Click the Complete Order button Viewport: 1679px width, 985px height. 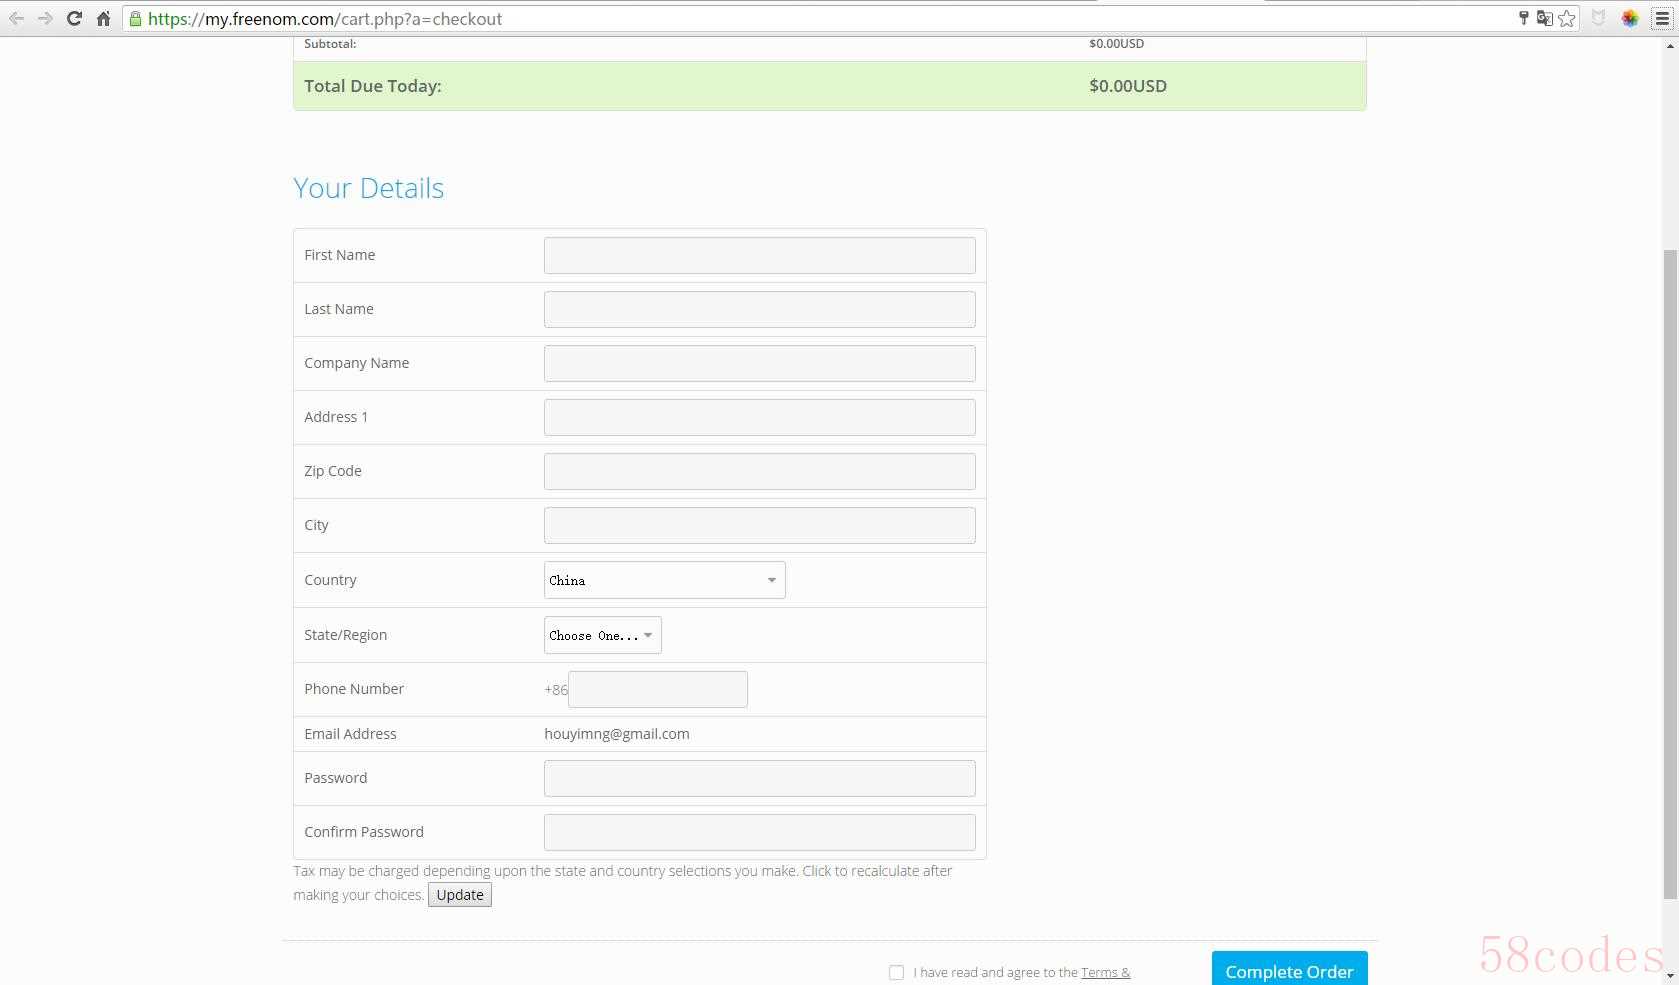pos(1289,970)
